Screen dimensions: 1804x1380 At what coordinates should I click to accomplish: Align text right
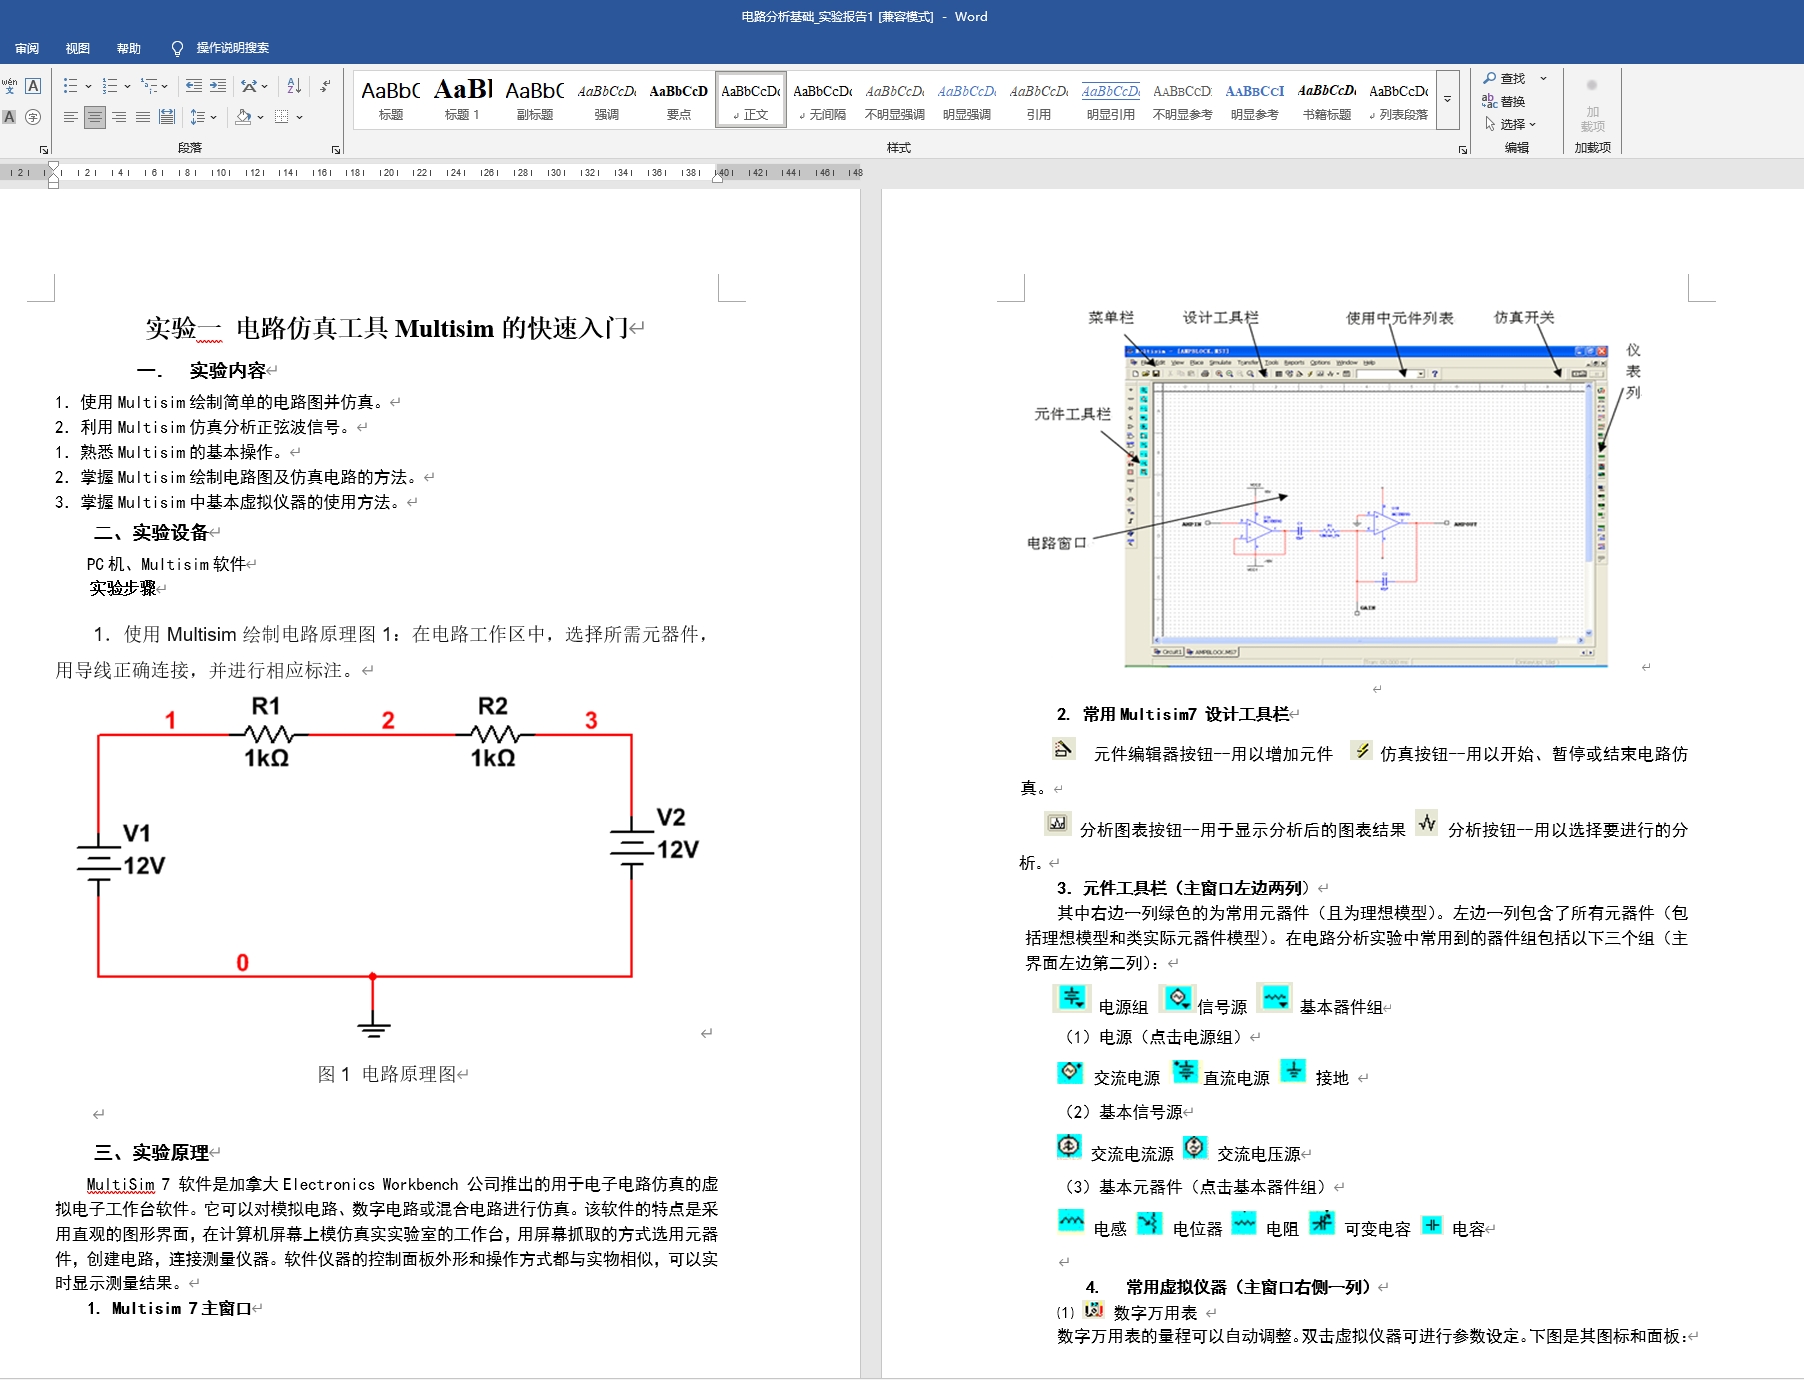pyautogui.click(x=119, y=117)
